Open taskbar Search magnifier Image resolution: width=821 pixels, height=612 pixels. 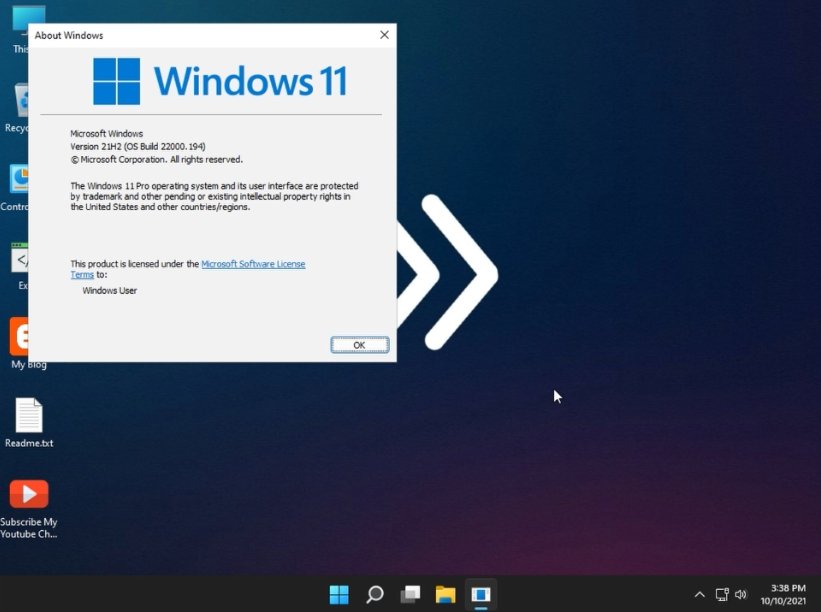375,594
